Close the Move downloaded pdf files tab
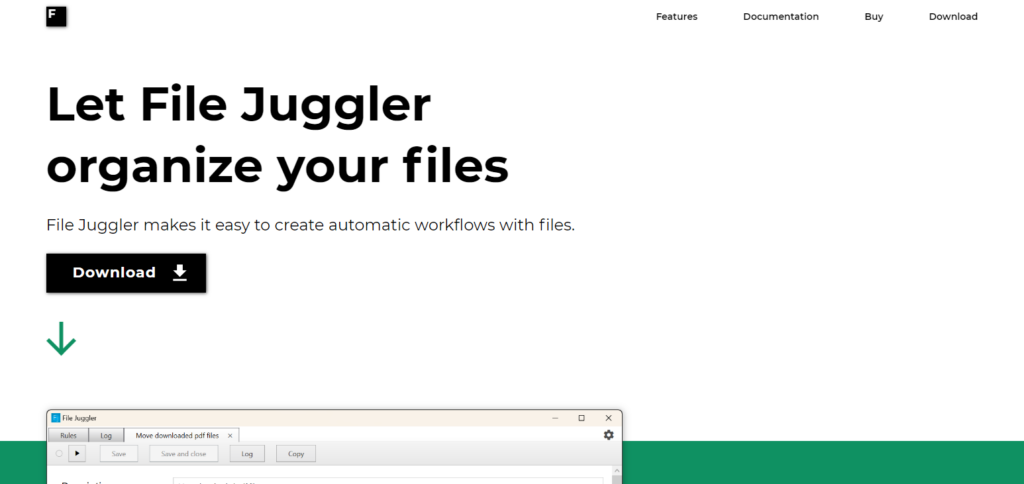This screenshot has height=484, width=1024. [230, 436]
